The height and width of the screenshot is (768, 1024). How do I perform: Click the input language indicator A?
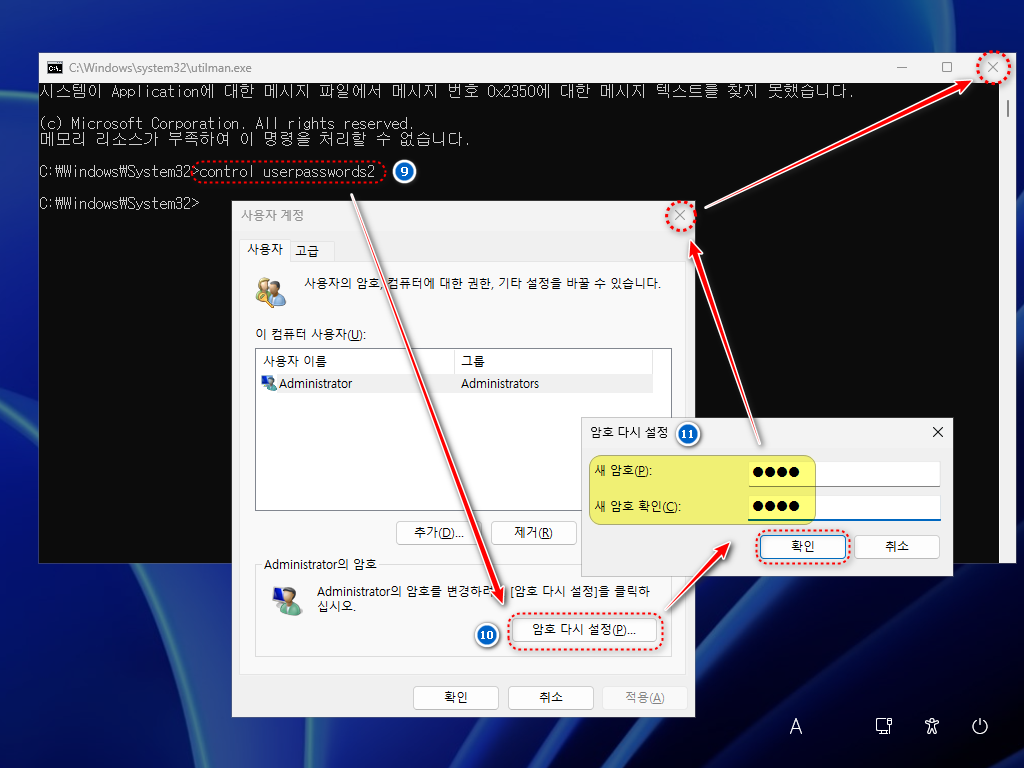point(795,726)
